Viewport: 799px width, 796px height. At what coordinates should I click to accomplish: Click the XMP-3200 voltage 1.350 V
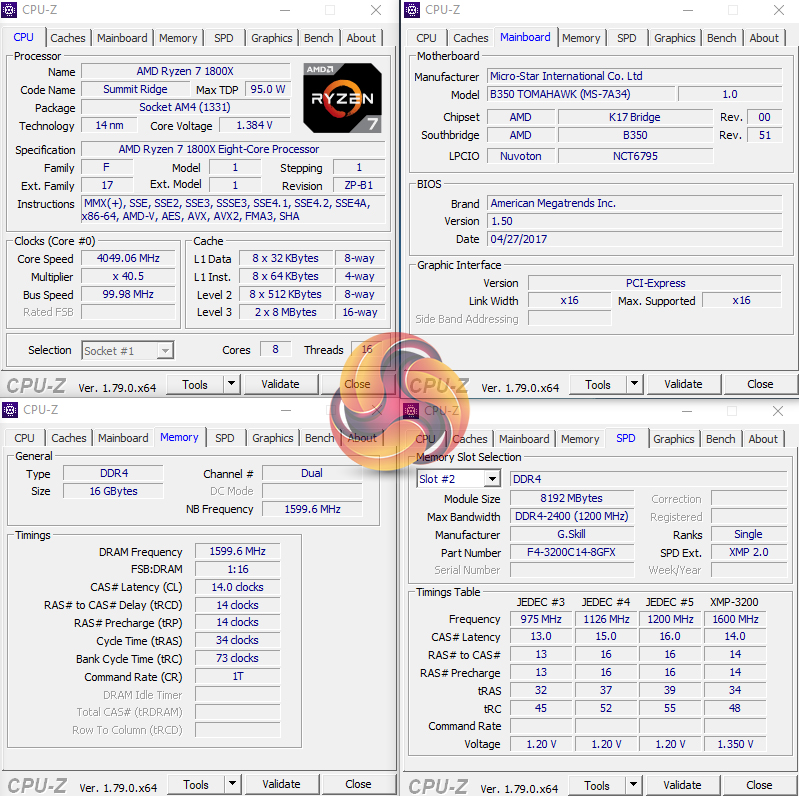[x=735, y=744]
